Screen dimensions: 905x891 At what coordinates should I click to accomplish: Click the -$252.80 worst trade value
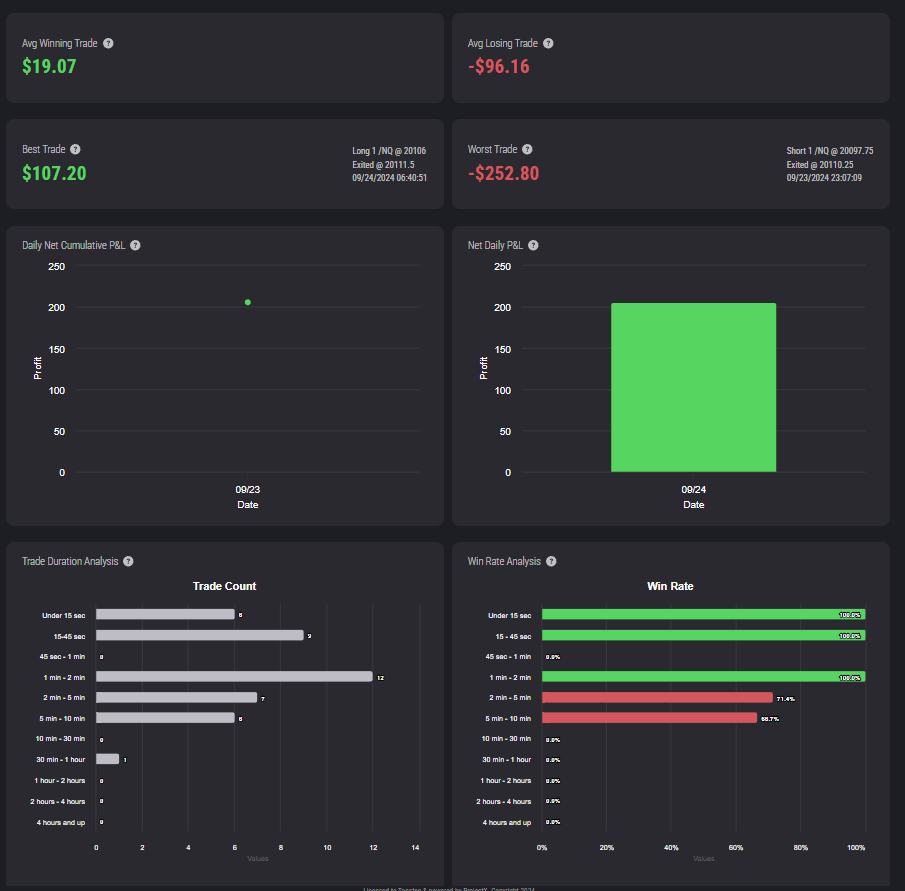[x=503, y=173]
